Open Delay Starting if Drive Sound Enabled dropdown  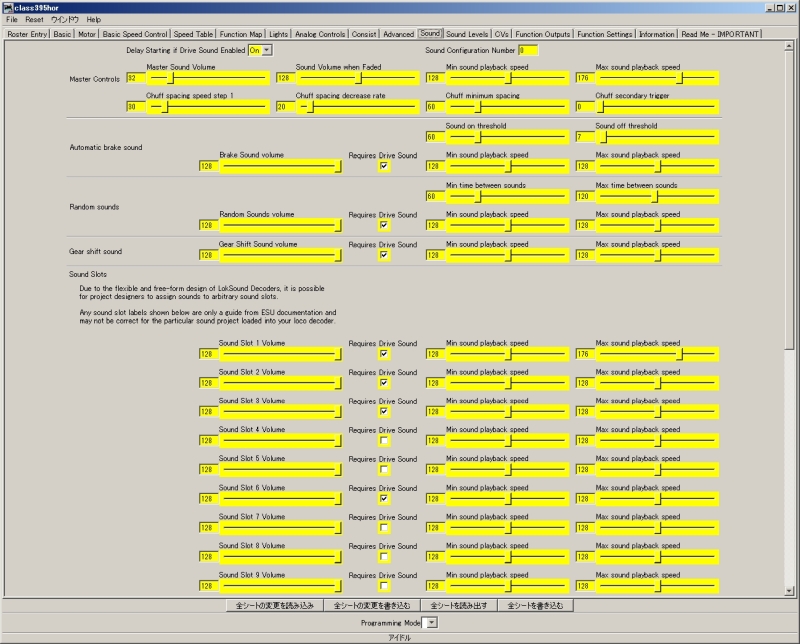(x=267, y=50)
